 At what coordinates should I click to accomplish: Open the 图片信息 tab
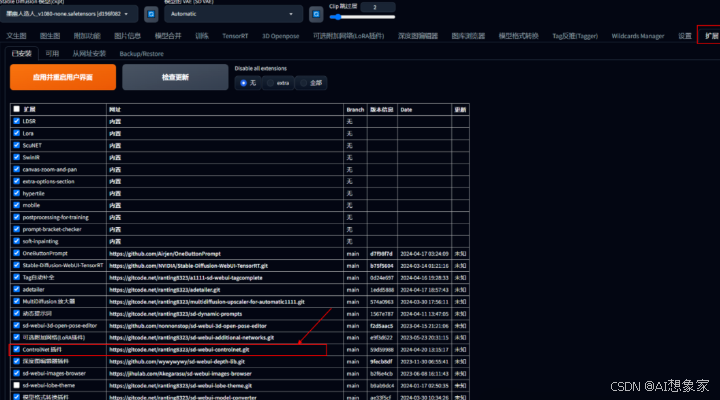(x=127, y=36)
